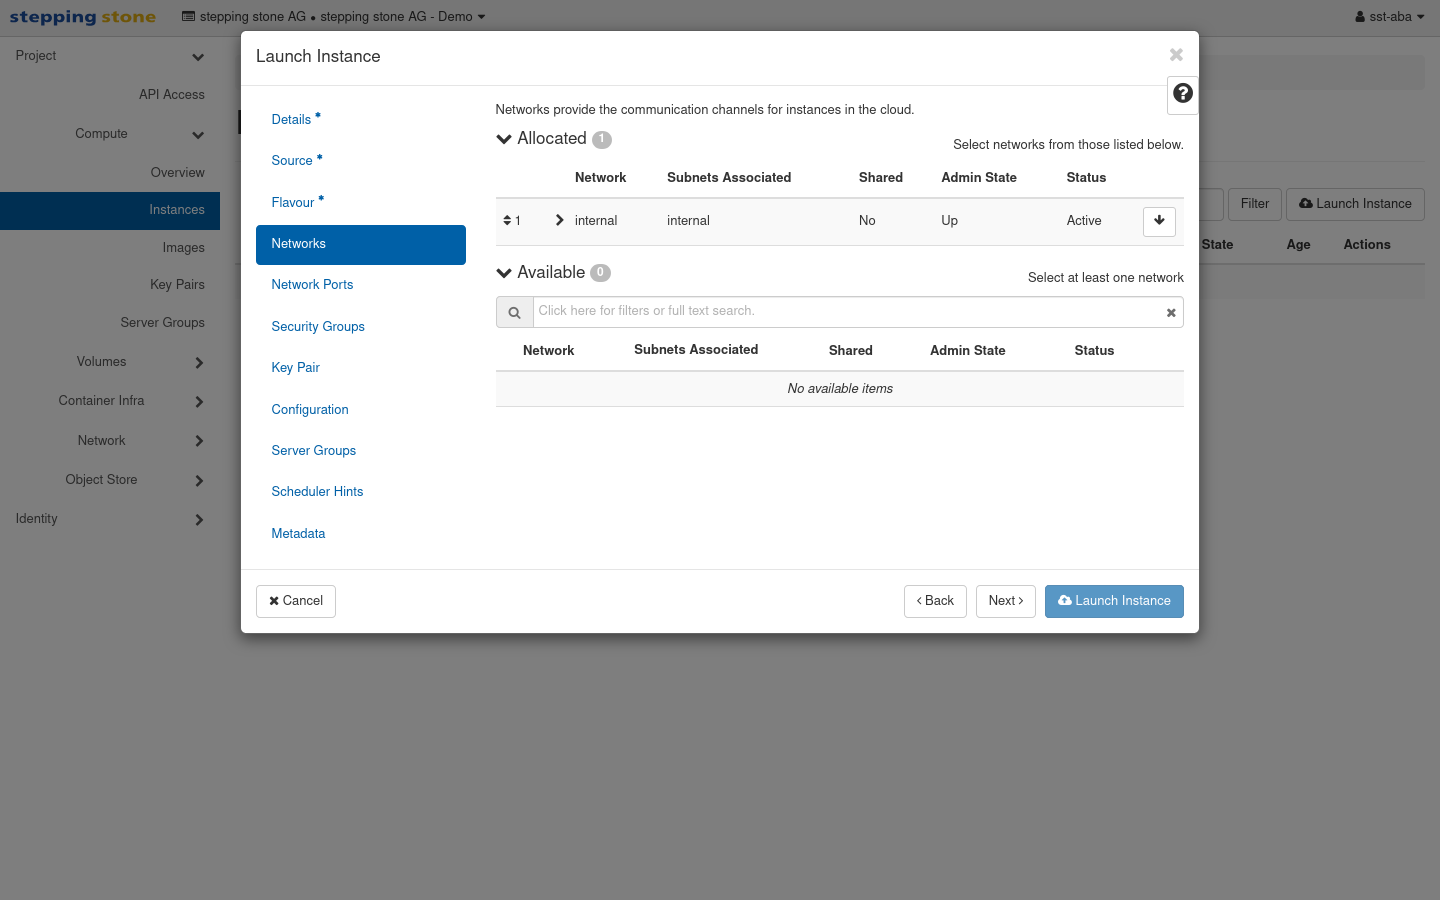Collapse the Compute sidebar group

click(x=110, y=134)
